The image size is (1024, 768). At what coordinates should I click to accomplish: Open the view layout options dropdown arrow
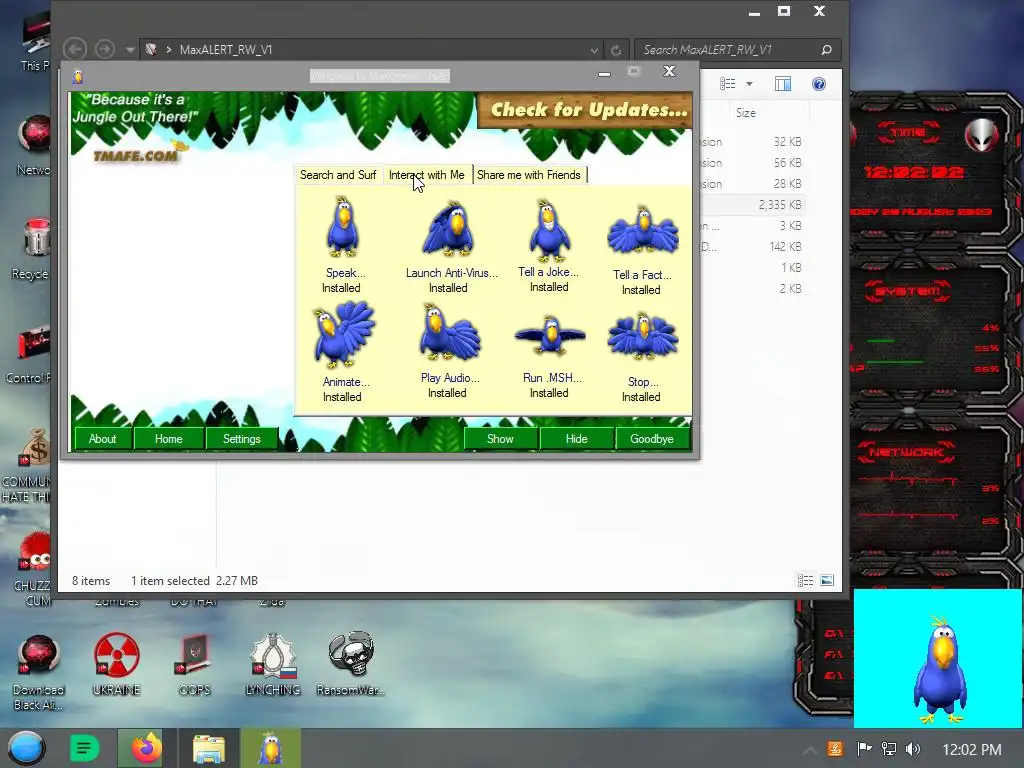(x=750, y=84)
